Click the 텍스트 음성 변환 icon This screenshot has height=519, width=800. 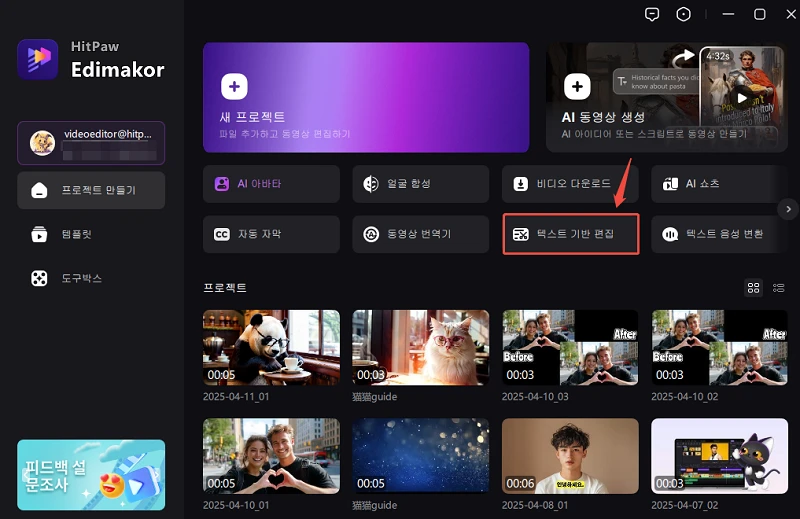pyautogui.click(x=670, y=234)
